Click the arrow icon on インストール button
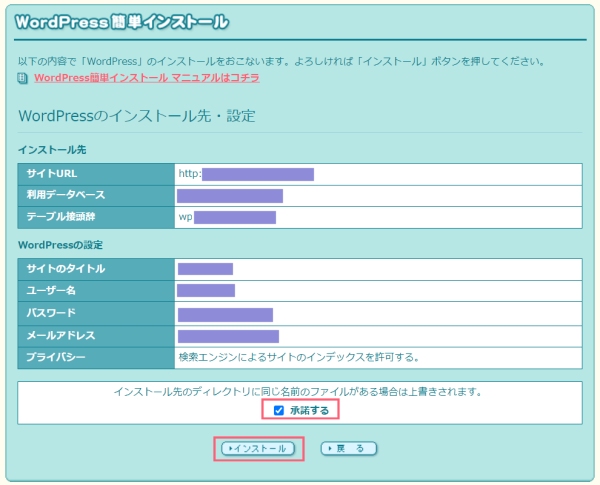Viewport: 600px width, 485px height. click(229, 449)
